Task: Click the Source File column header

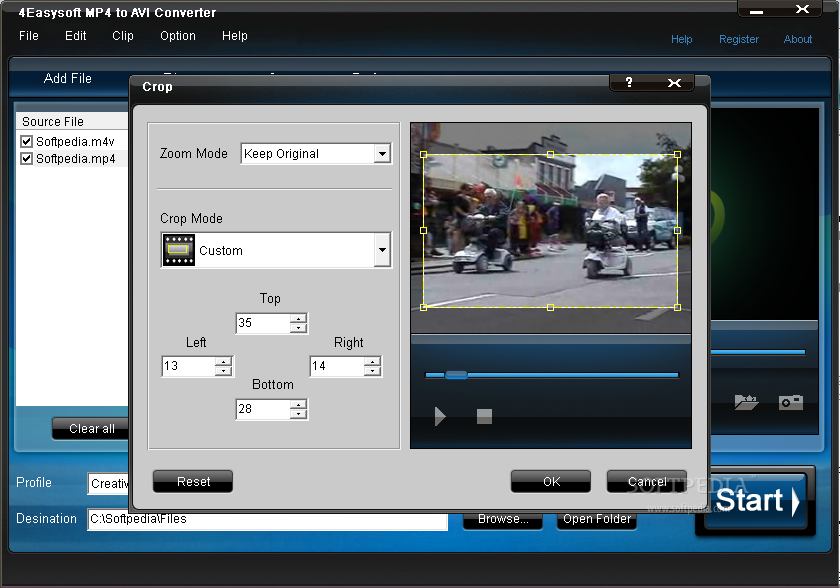Action: pos(72,122)
